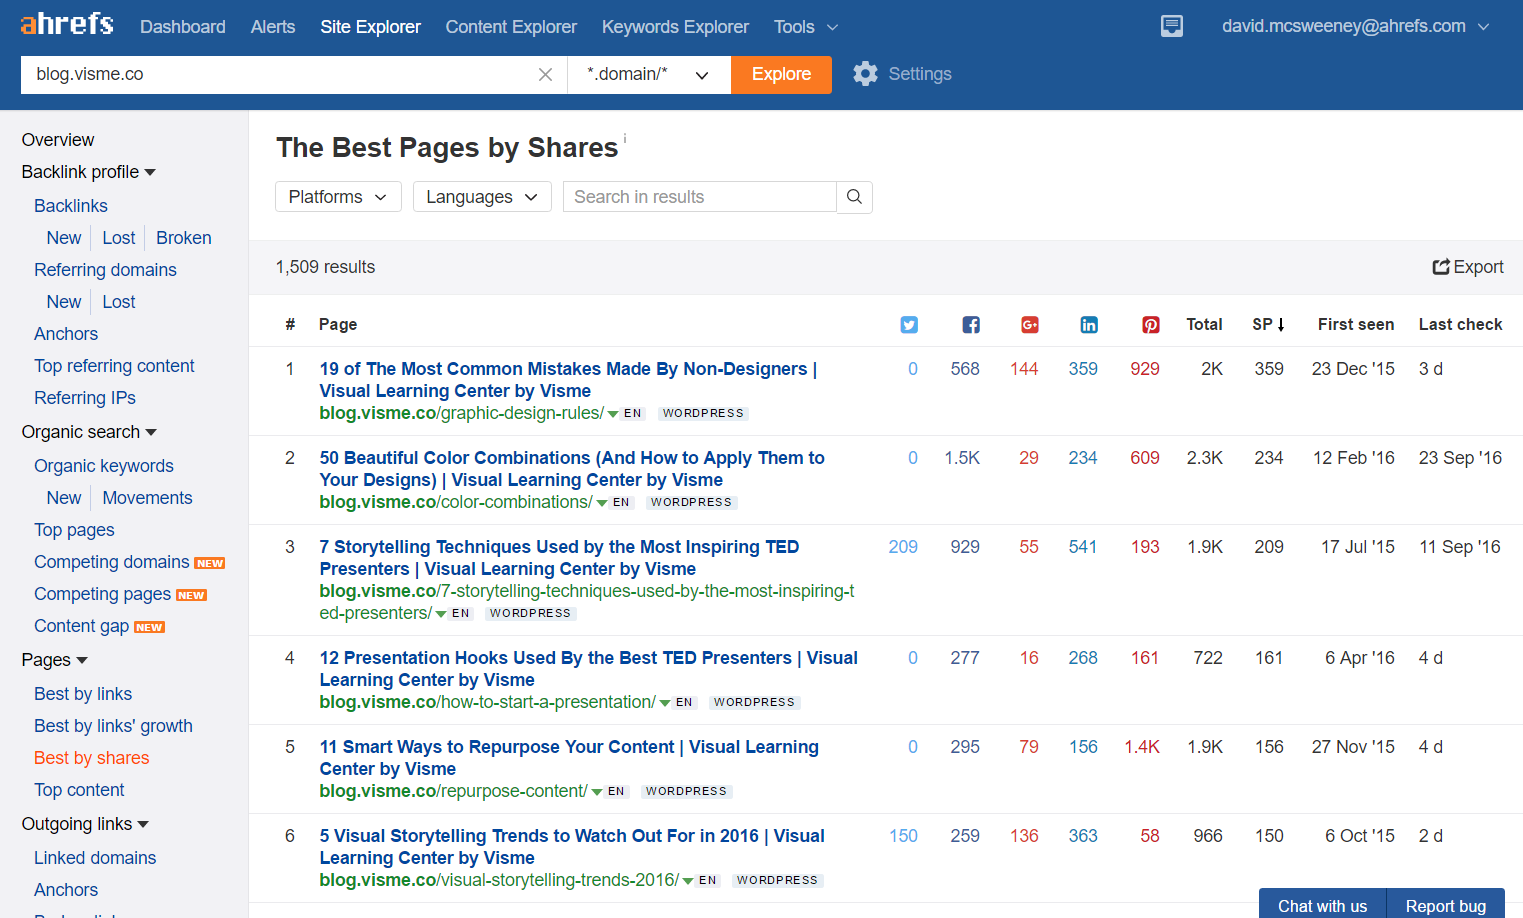Sort by the Google Plus column icon
1523x918 pixels.
pos(1030,325)
